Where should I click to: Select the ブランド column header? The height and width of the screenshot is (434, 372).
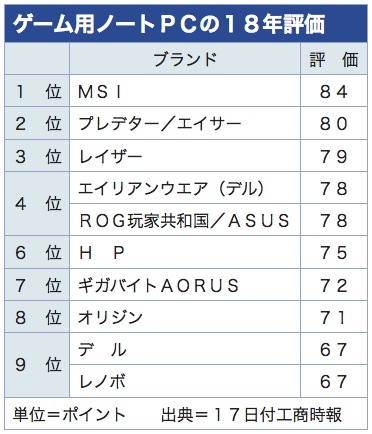tap(185, 59)
